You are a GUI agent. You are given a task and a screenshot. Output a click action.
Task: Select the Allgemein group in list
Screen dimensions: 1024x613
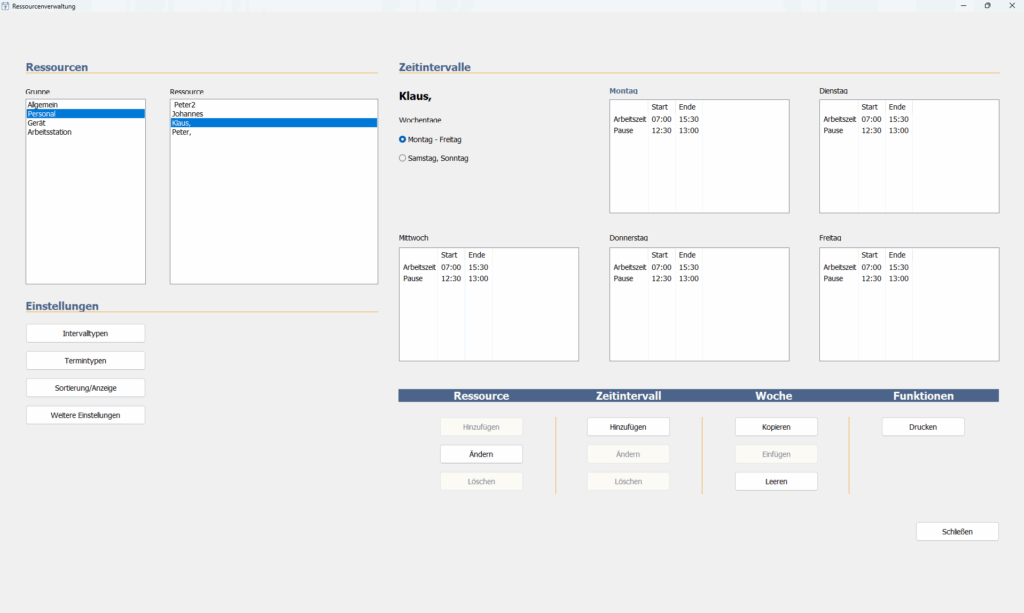43,105
